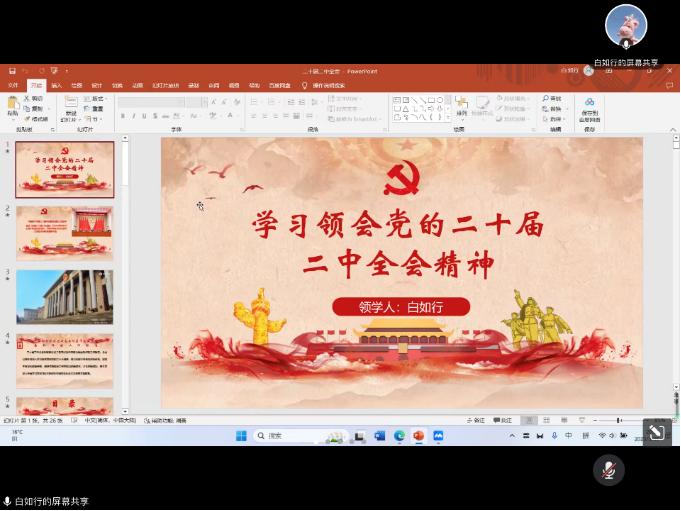
Task: Open the File menu tab
Action: pos(13,85)
